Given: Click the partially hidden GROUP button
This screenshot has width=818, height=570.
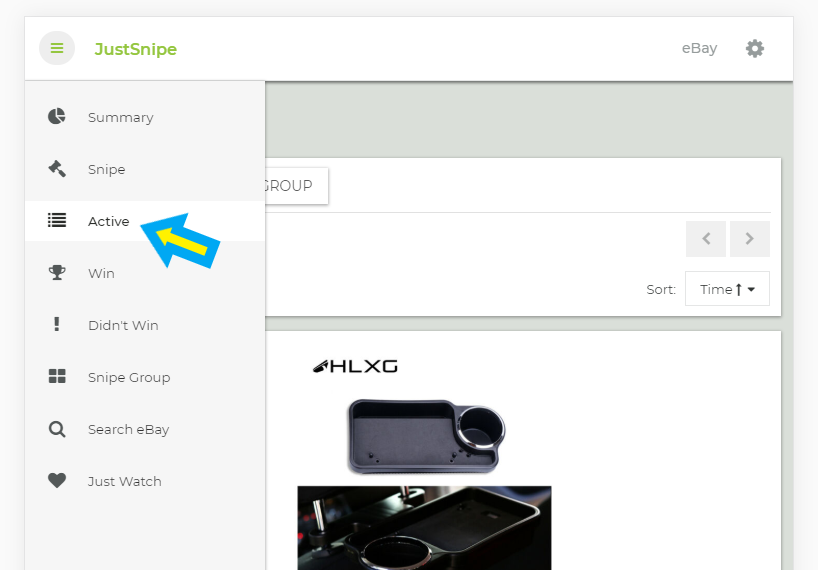Looking at the screenshot, I should pos(295,186).
